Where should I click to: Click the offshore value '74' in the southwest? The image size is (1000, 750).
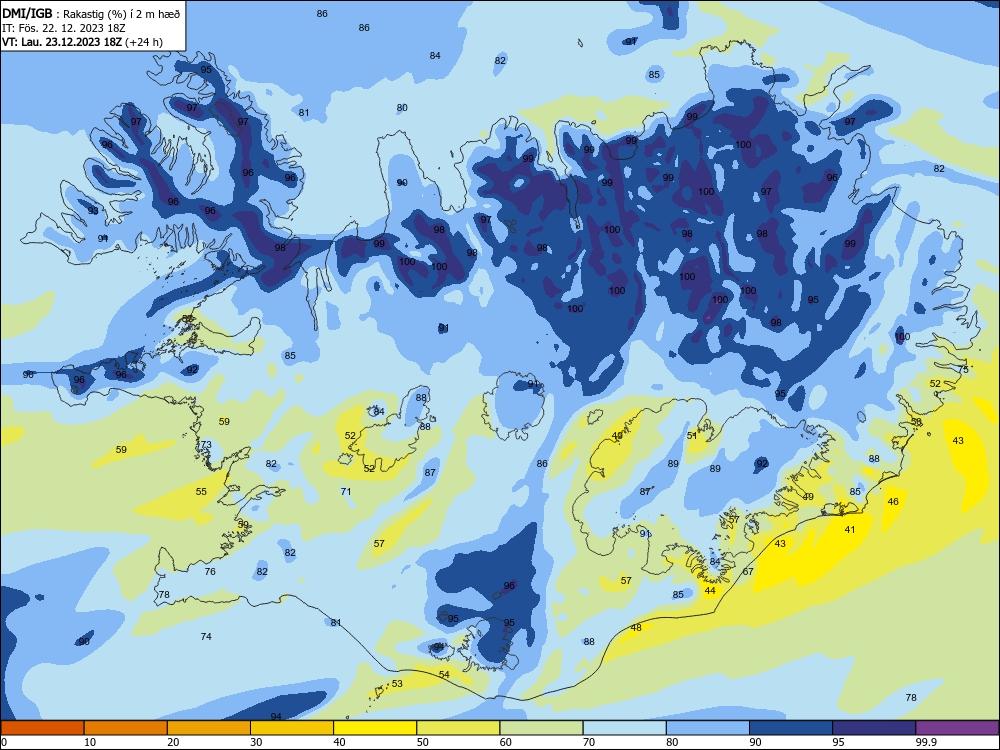tap(206, 636)
